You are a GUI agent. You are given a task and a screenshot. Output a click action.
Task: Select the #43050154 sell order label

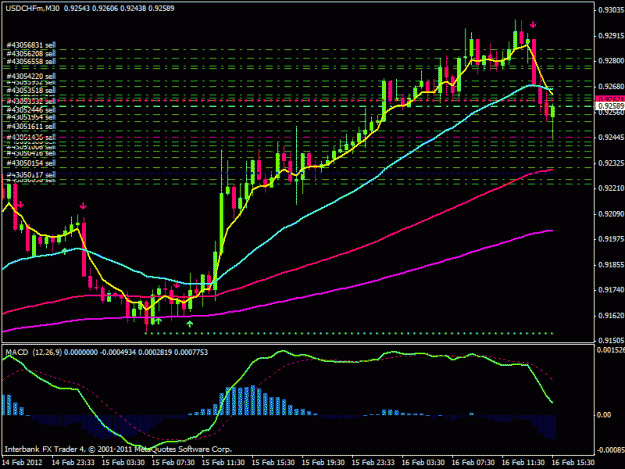pos(31,163)
